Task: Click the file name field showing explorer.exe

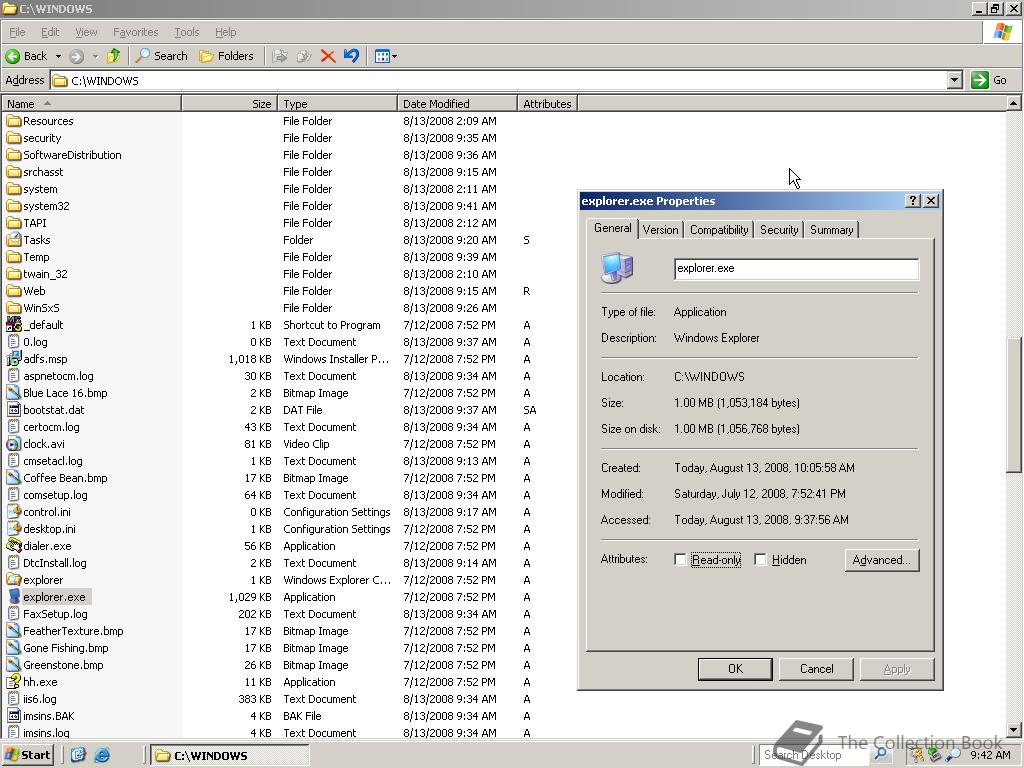Action: (x=795, y=268)
